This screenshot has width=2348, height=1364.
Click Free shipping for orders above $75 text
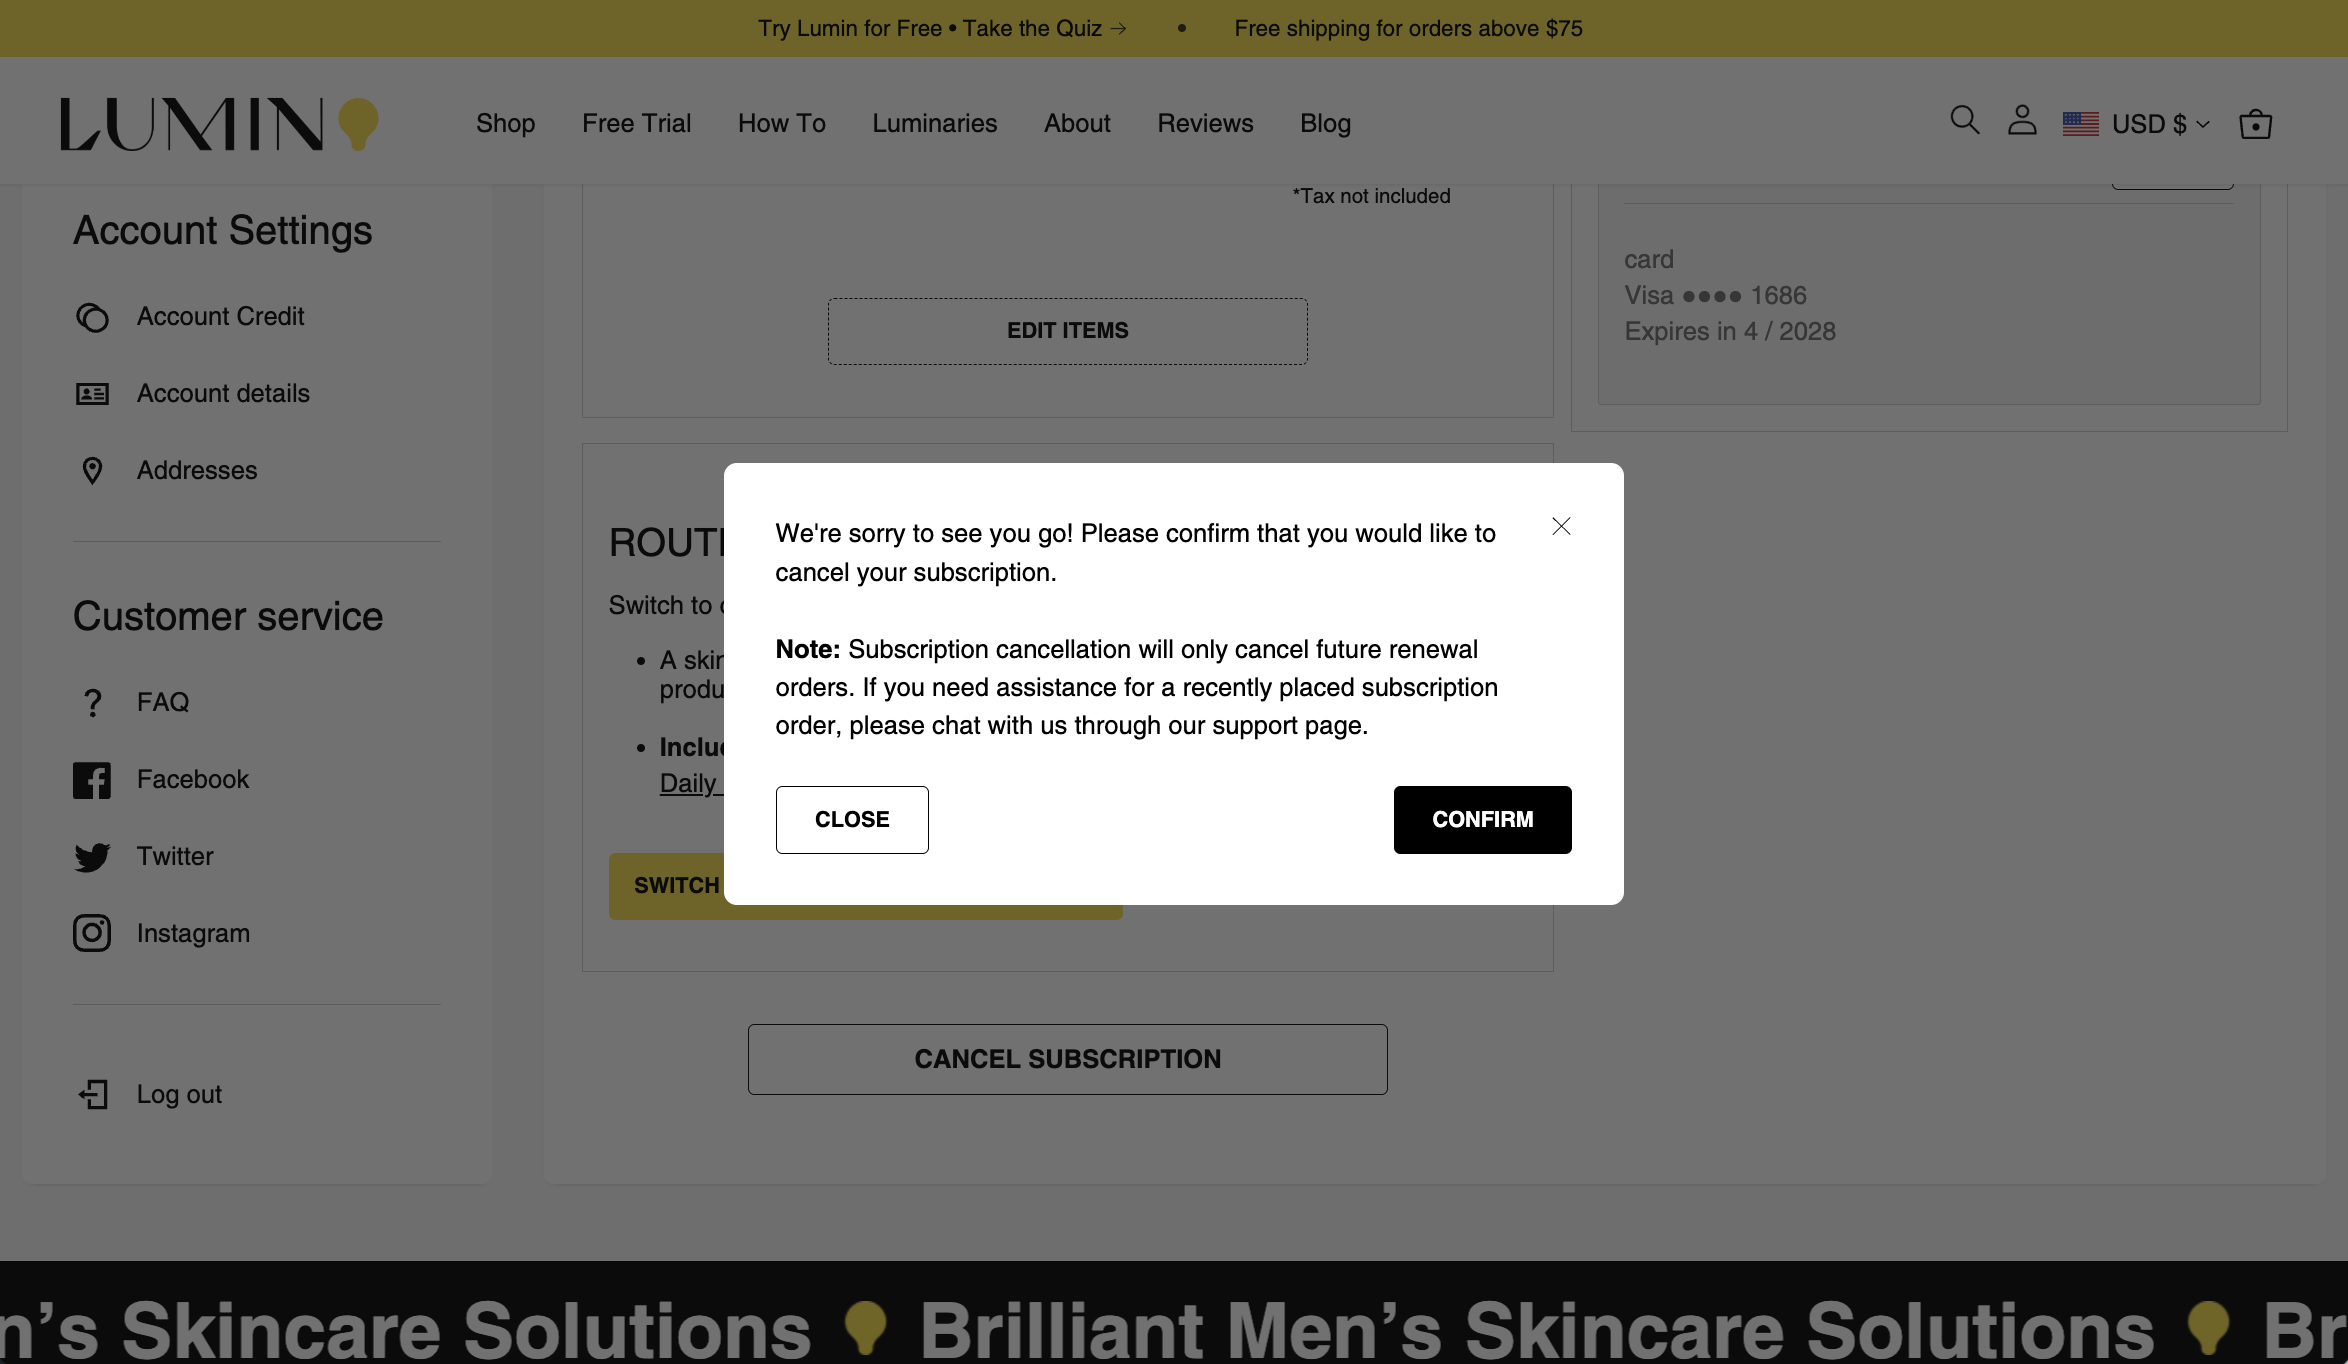[1408, 28]
